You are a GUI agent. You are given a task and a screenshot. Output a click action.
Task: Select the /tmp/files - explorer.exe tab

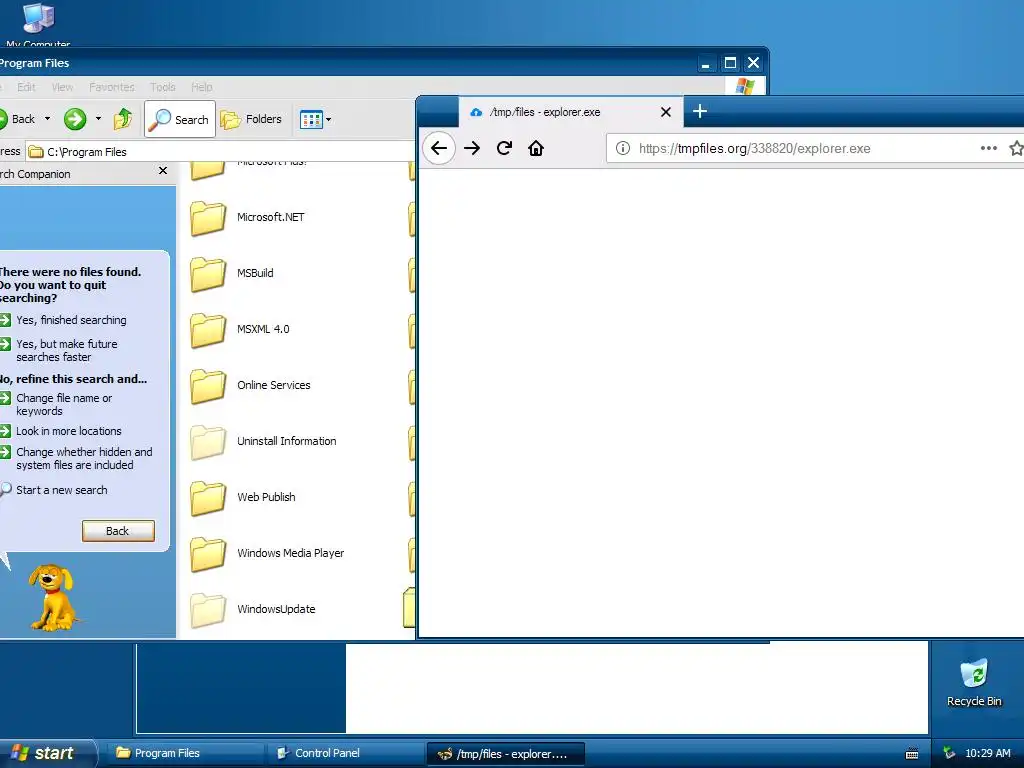click(x=571, y=112)
